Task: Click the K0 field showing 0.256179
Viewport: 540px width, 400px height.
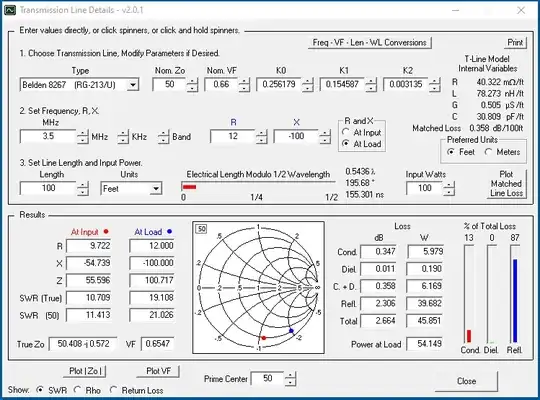Action: click(x=279, y=84)
